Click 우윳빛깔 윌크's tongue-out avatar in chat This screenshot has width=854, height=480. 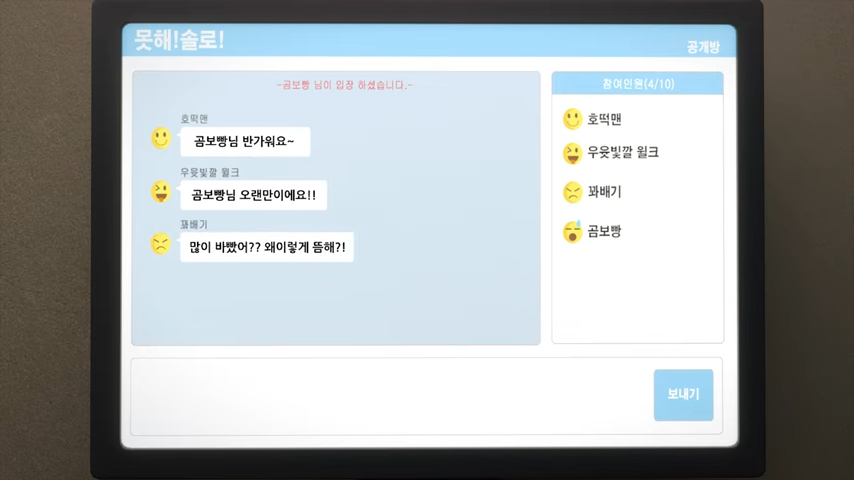[x=161, y=191]
